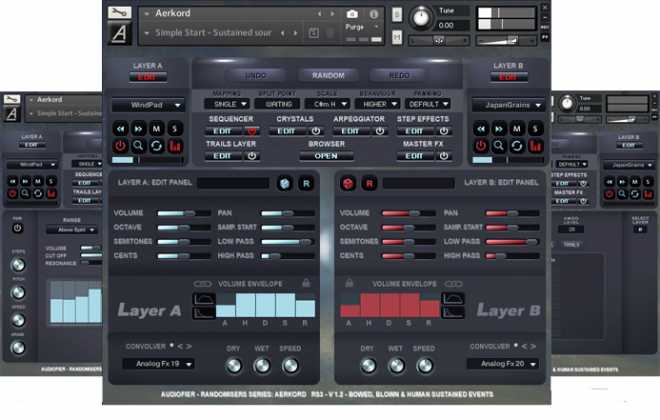Open the Analog Fx 19 convolver dropdown
The width and height of the screenshot is (660, 420).
(158, 364)
